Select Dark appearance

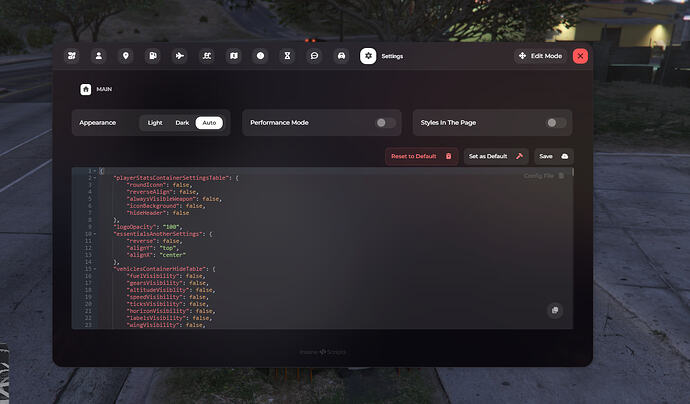point(182,123)
